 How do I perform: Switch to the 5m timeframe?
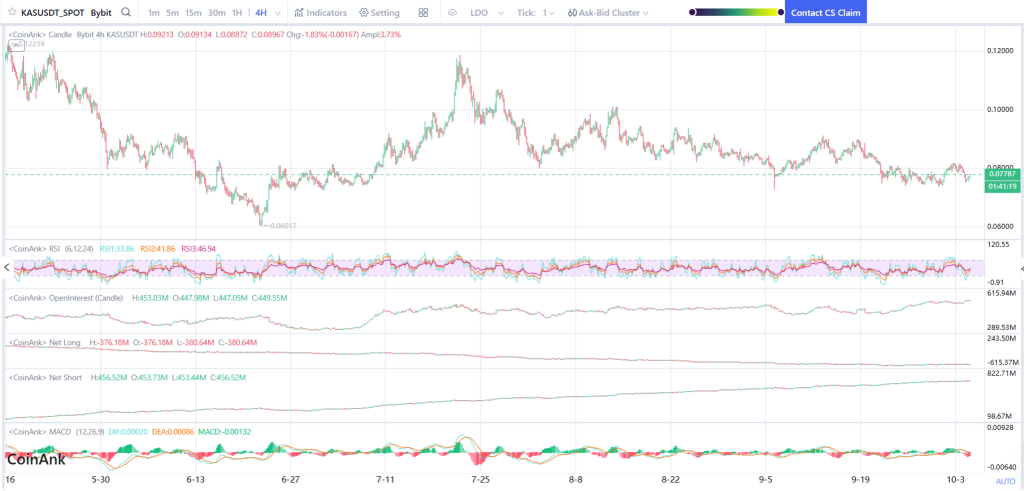click(172, 12)
